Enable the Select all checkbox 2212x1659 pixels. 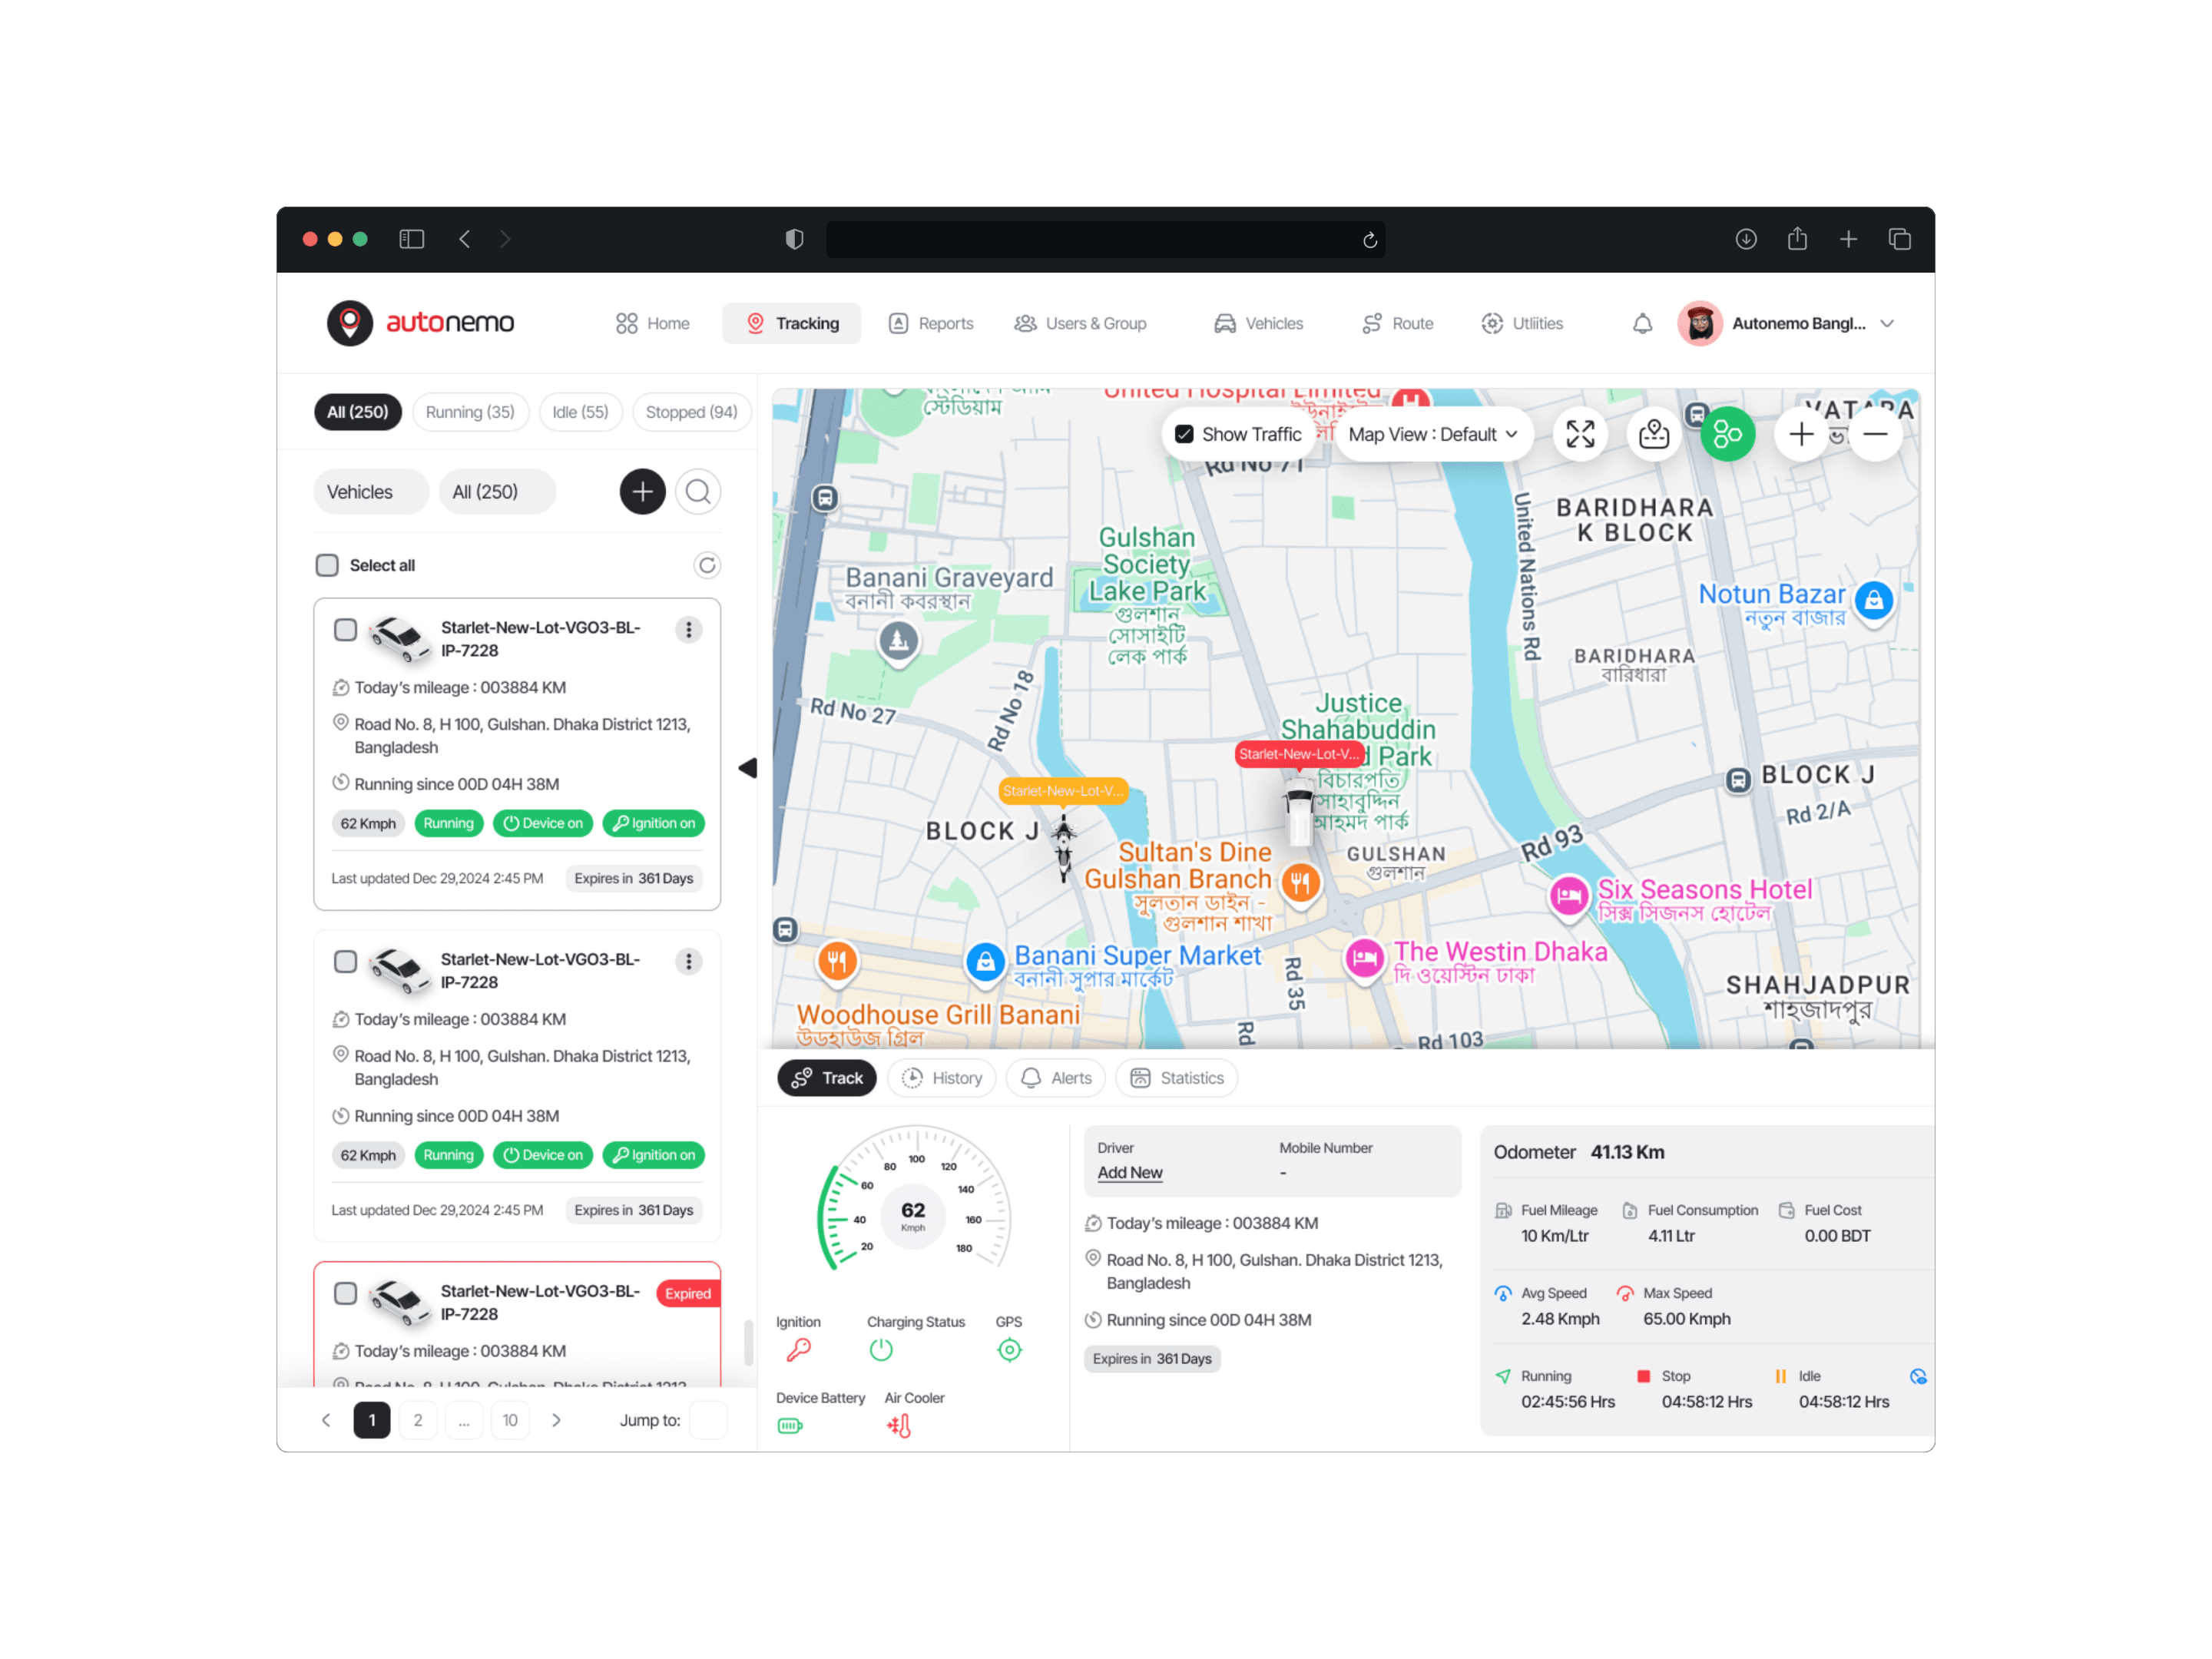coord(327,565)
